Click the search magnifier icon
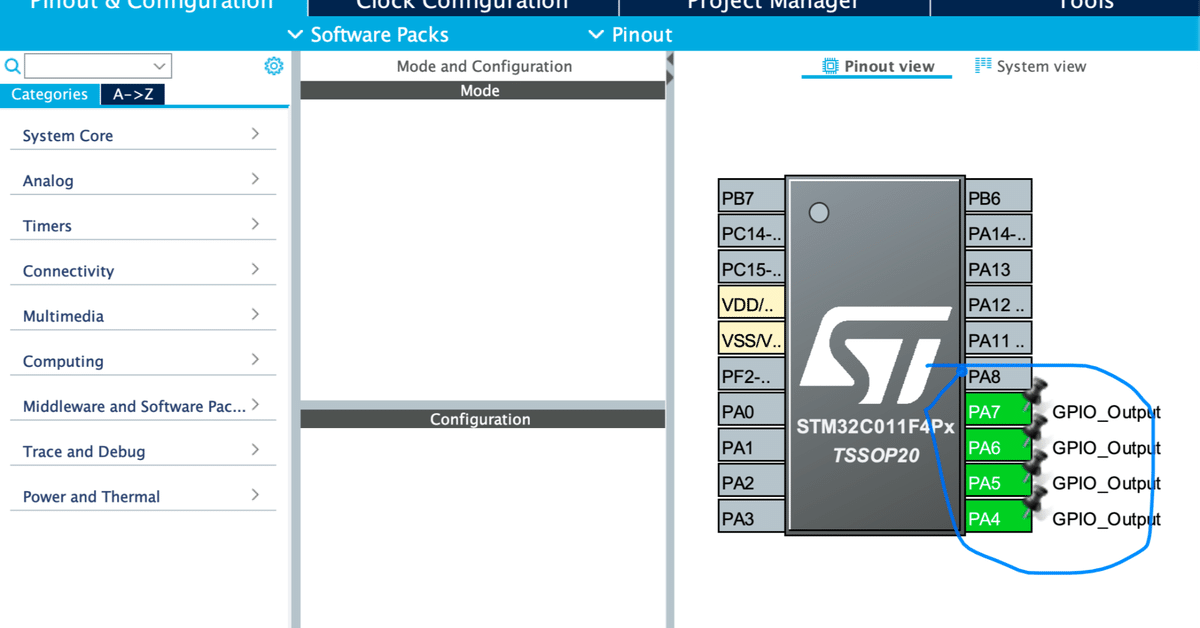The height and width of the screenshot is (628, 1200). point(12,65)
